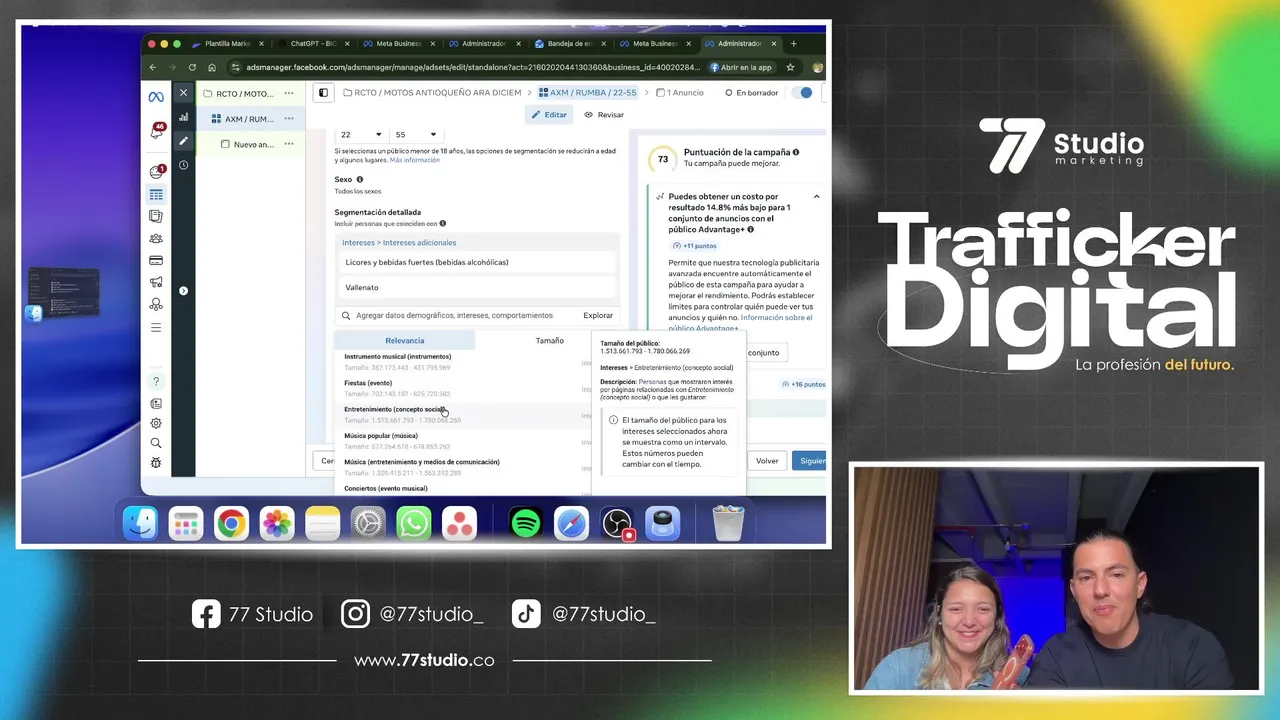Open the megaphone Advertising icon
The height and width of the screenshot is (720, 1280).
[x=156, y=283]
